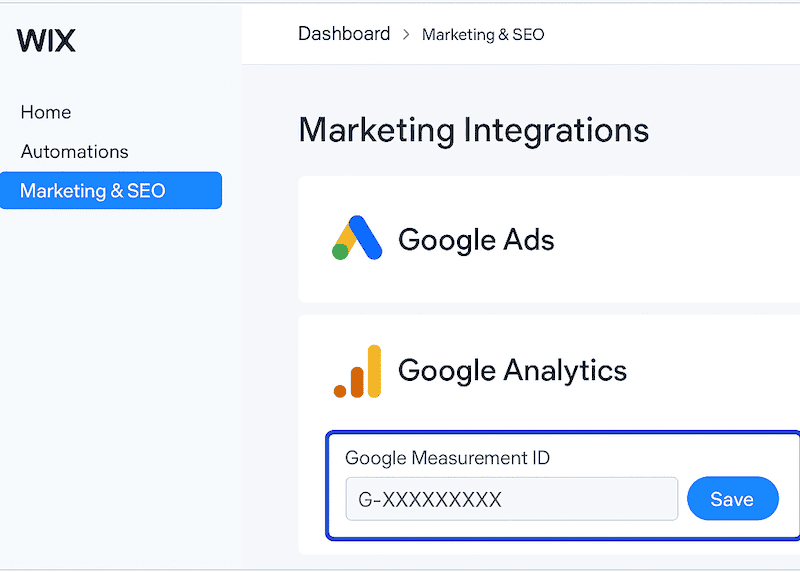Click the Marketing & SEO breadcrumb
The image size is (800, 572).
(x=483, y=34)
